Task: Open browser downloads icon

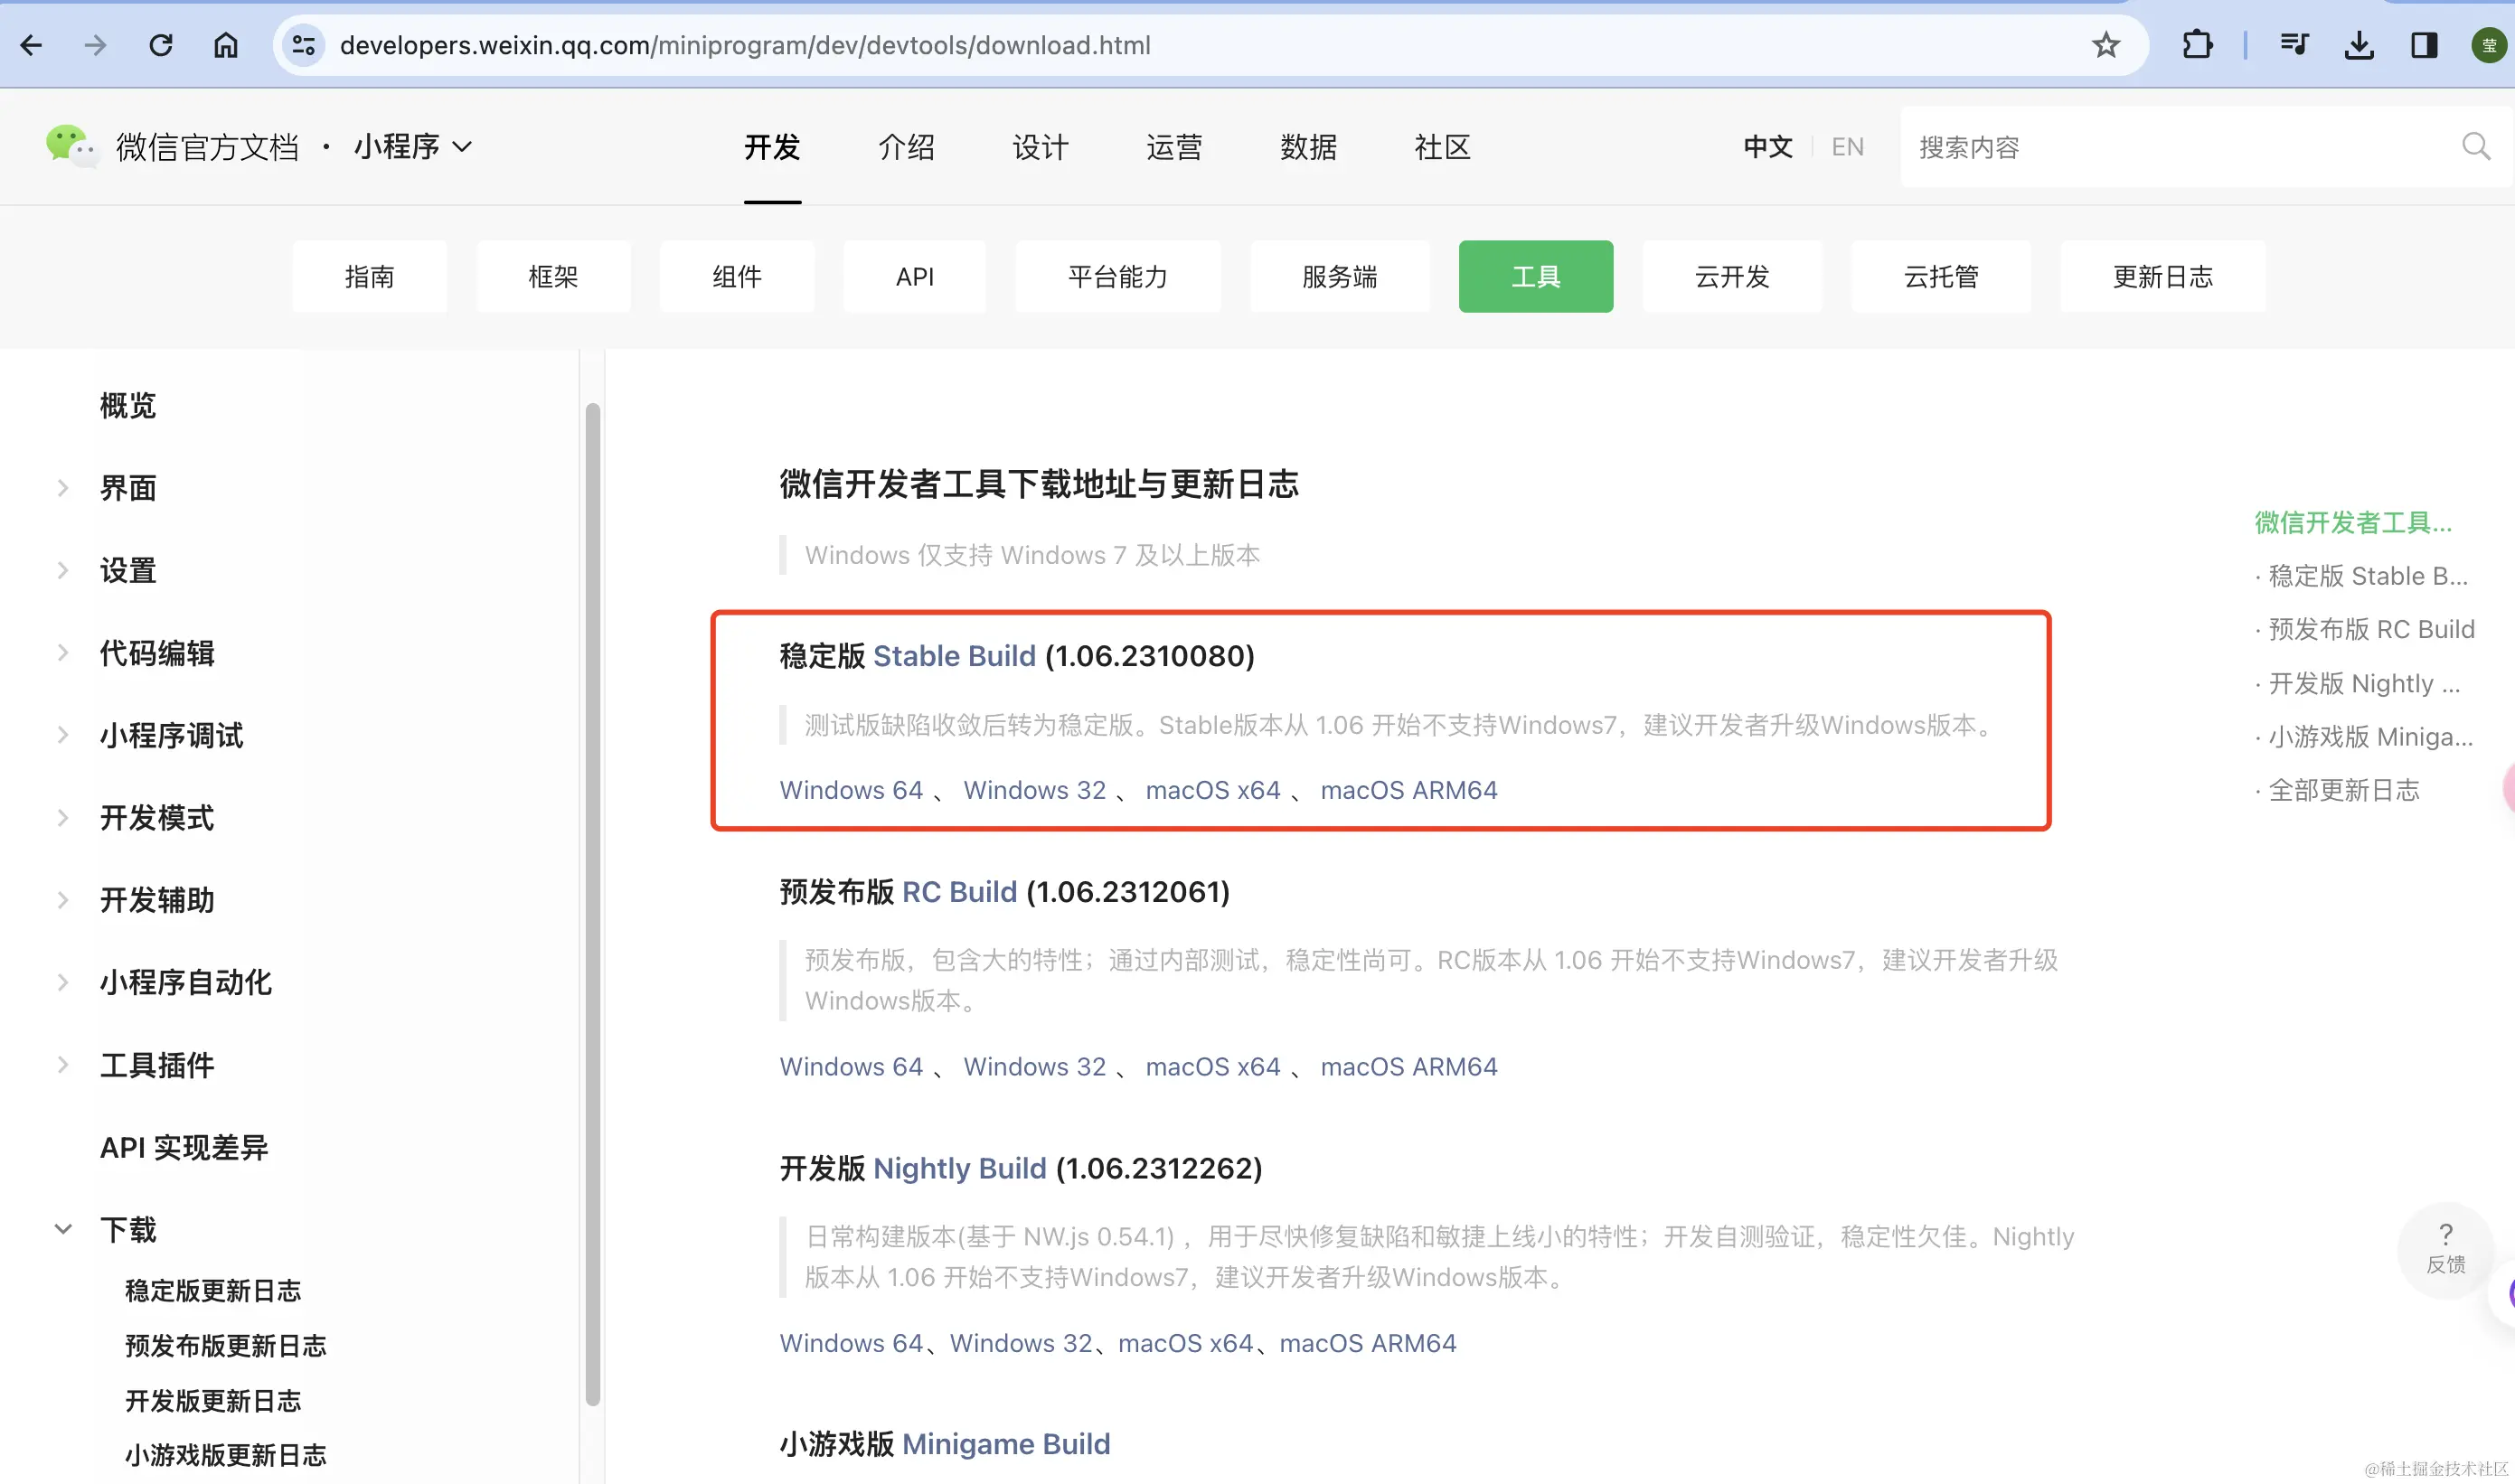Action: coord(2359,45)
